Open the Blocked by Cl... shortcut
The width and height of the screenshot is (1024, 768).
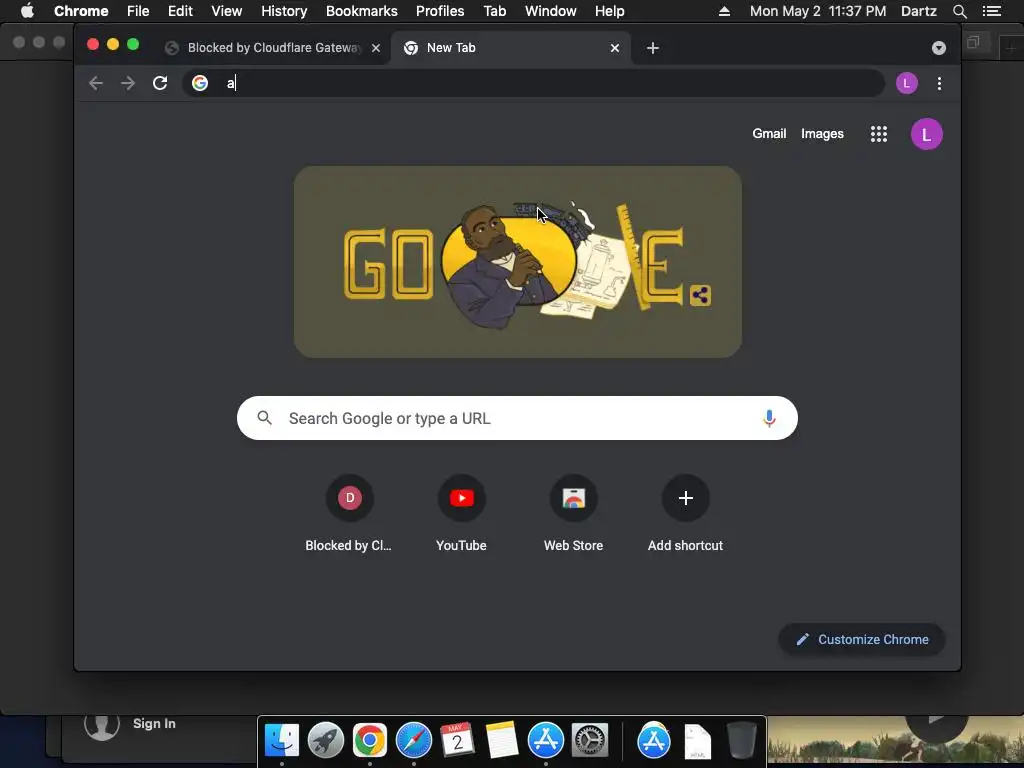click(x=349, y=513)
